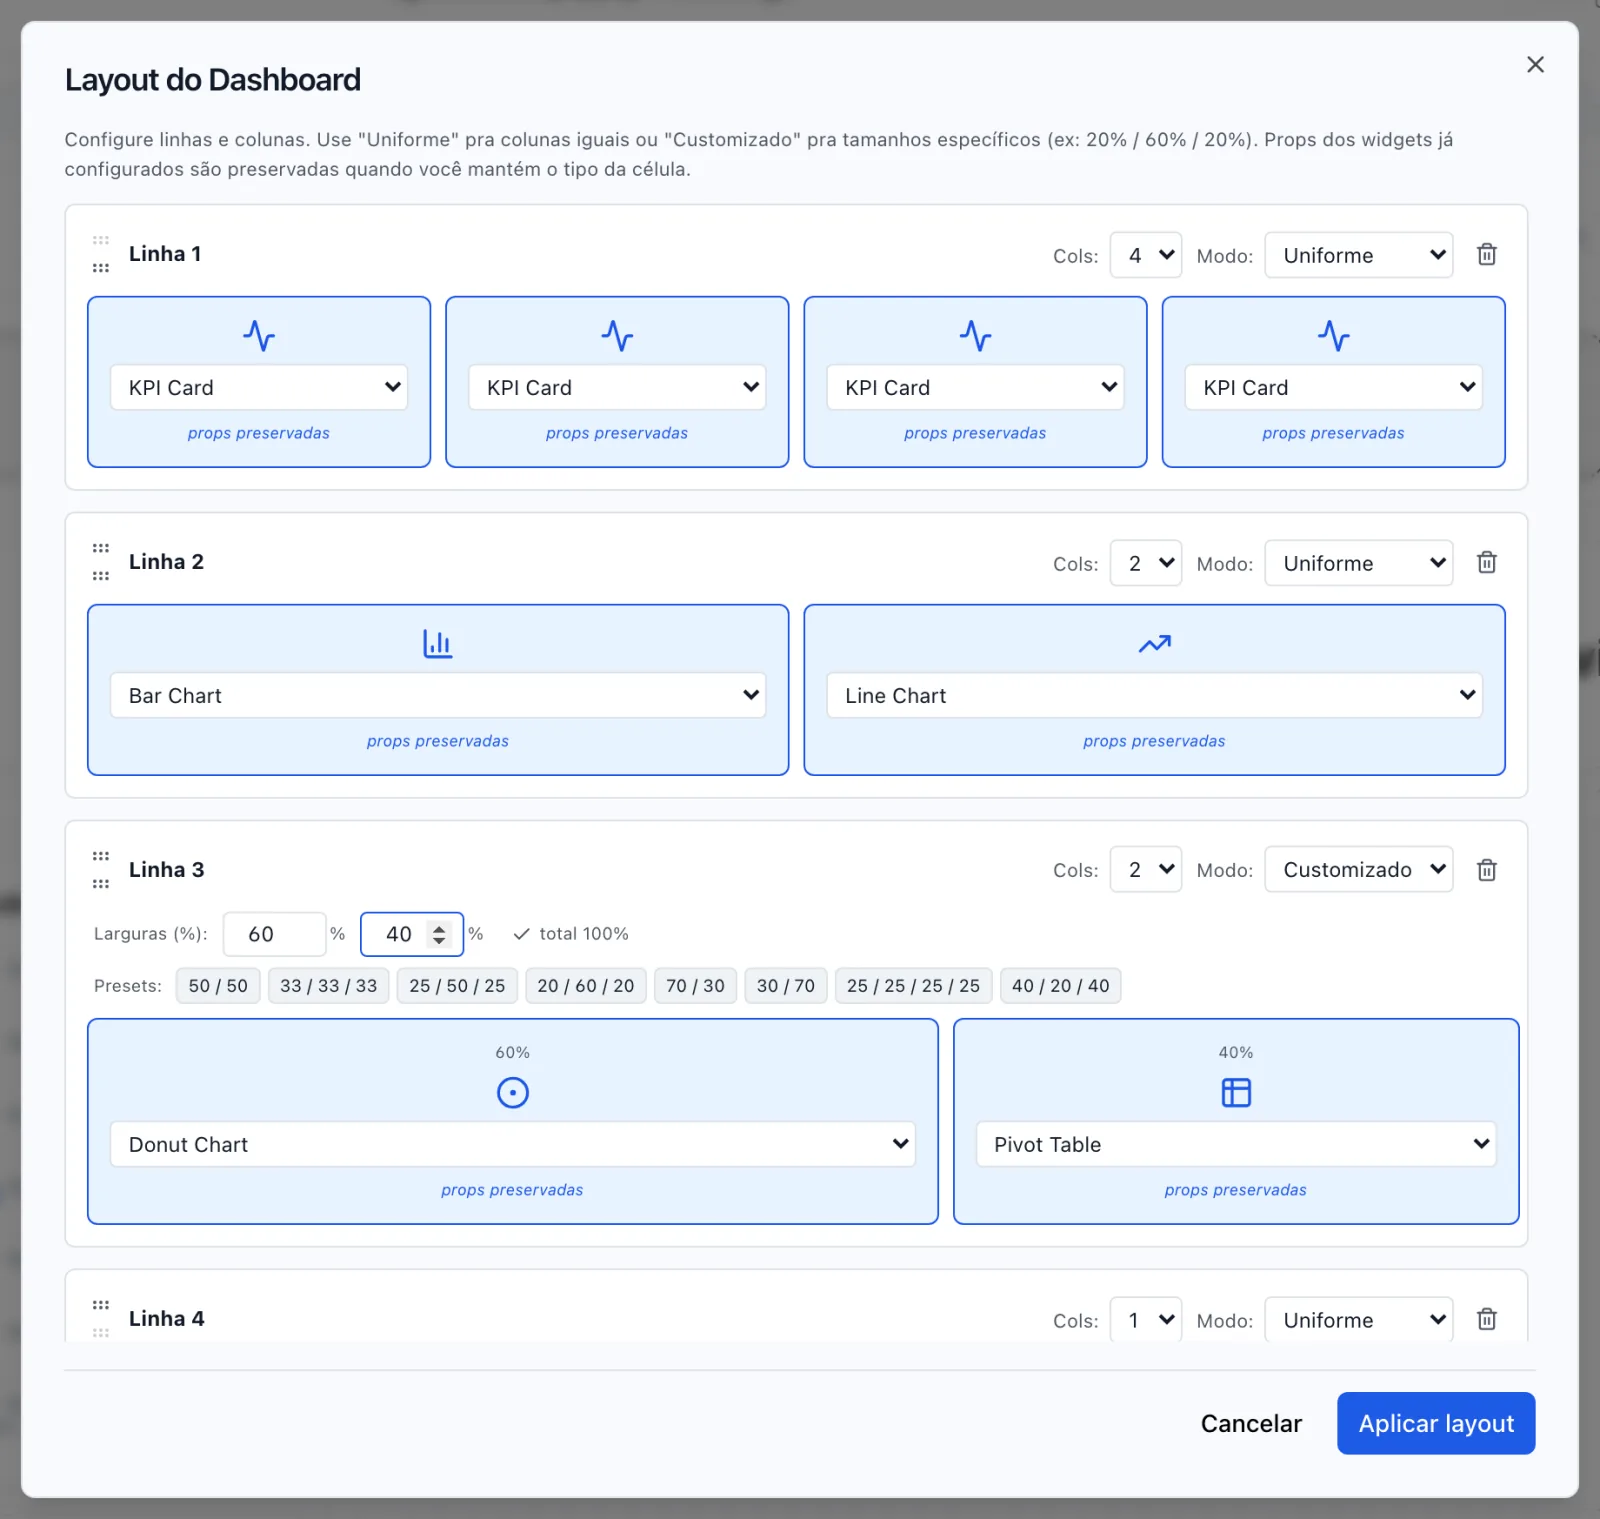This screenshot has height=1519, width=1600.
Task: Open the Bar Chart widget type dropdown
Action: coord(438,695)
